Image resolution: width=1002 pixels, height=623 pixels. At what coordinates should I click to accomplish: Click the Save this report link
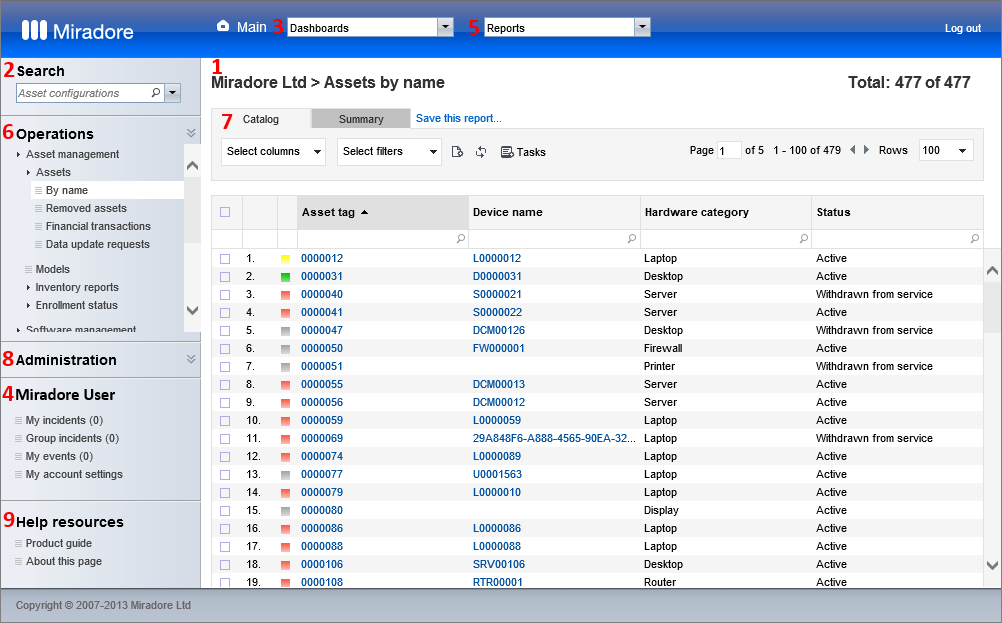(458, 118)
